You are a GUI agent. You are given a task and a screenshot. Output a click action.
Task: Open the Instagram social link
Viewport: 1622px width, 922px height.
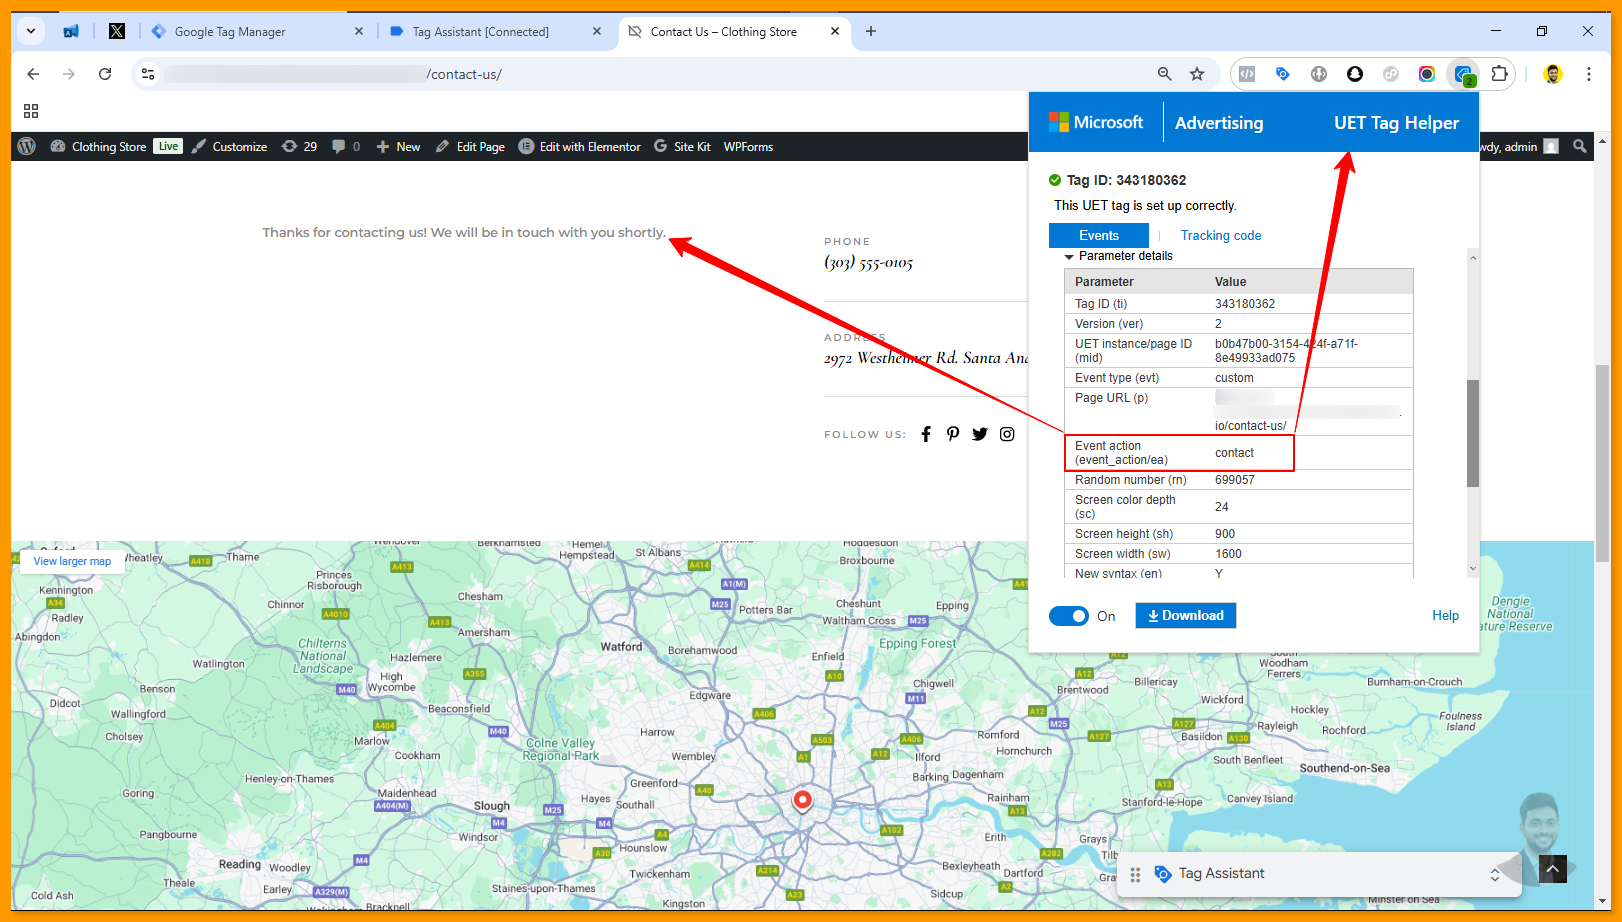[1007, 434]
